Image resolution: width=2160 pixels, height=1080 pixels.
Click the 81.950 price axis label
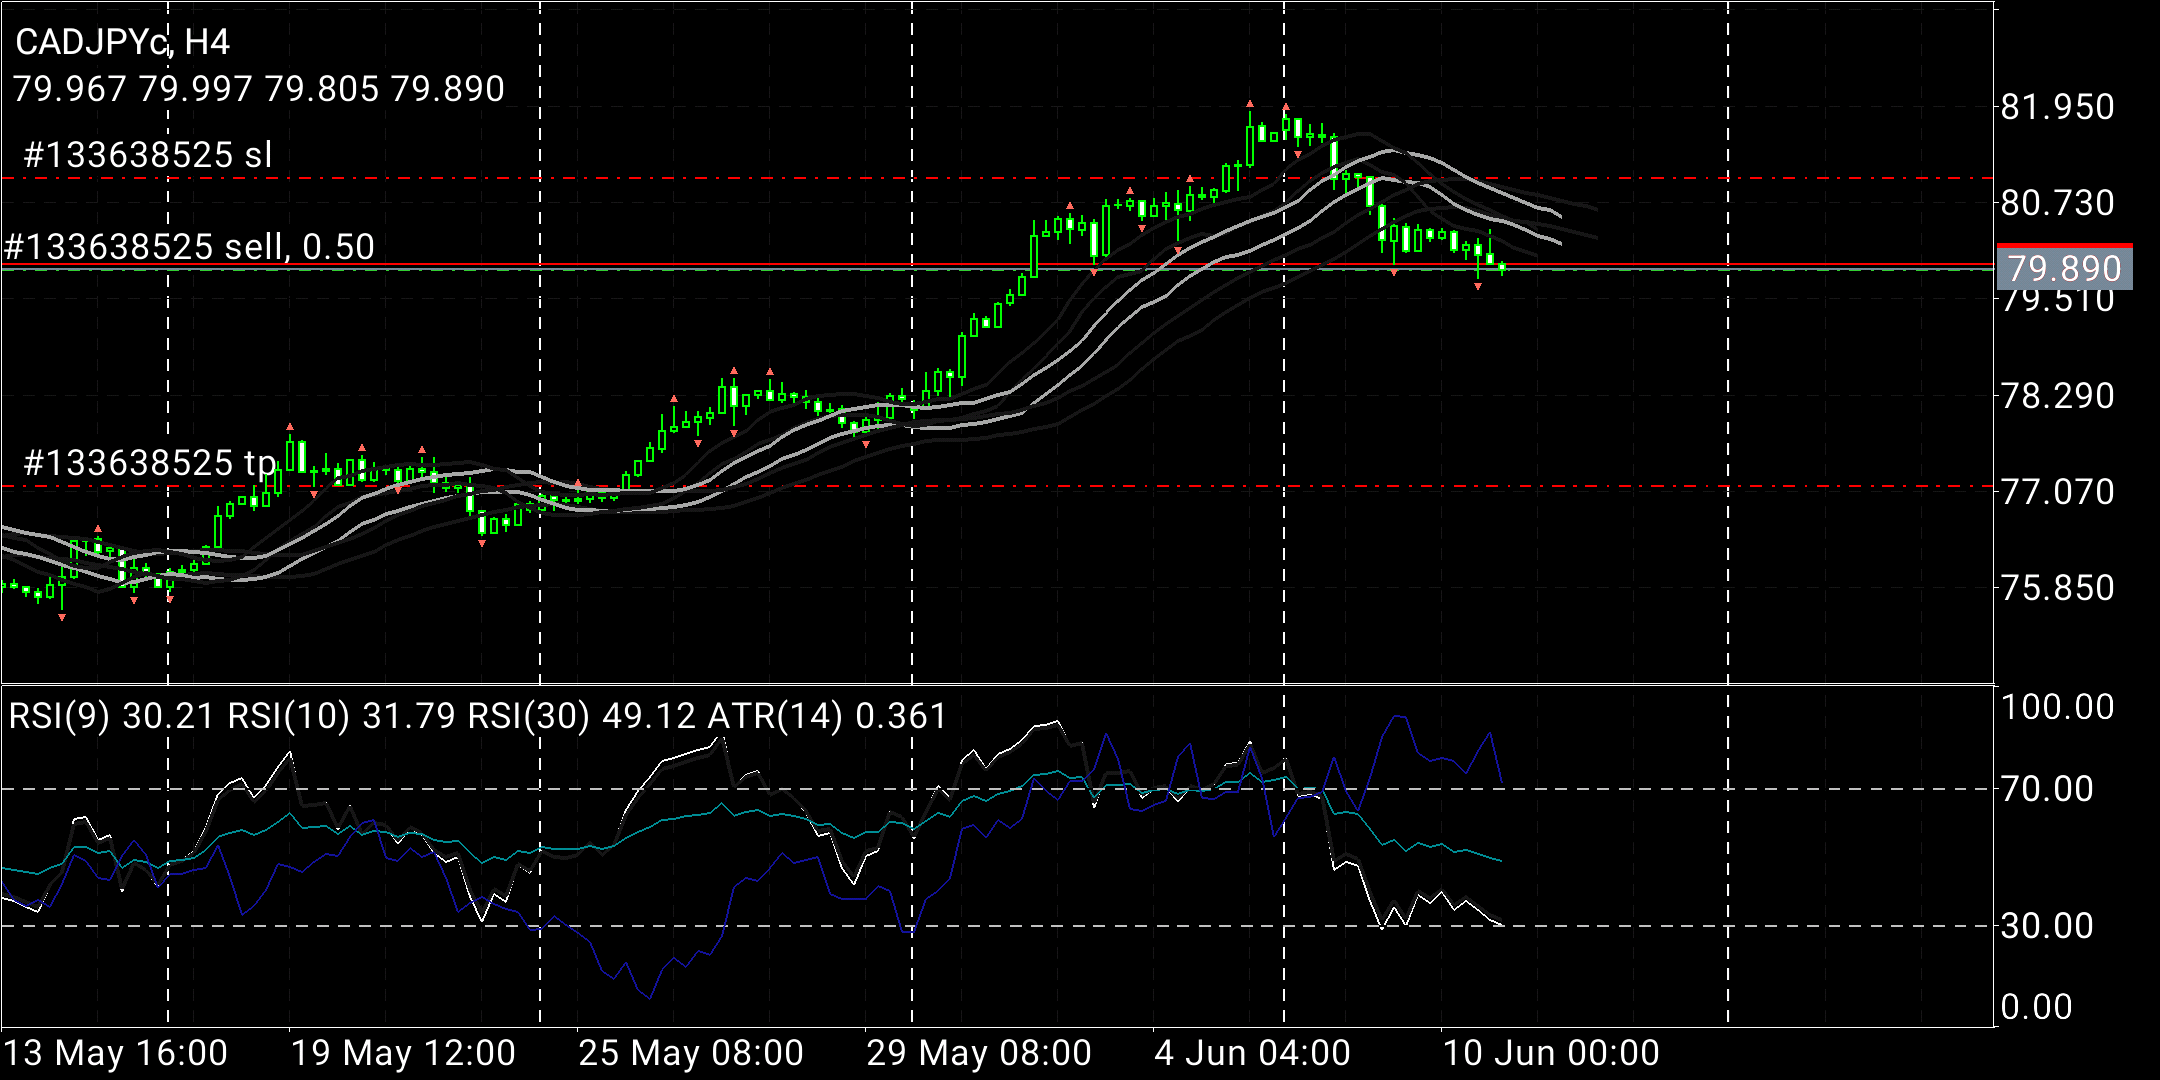pos(2056,107)
